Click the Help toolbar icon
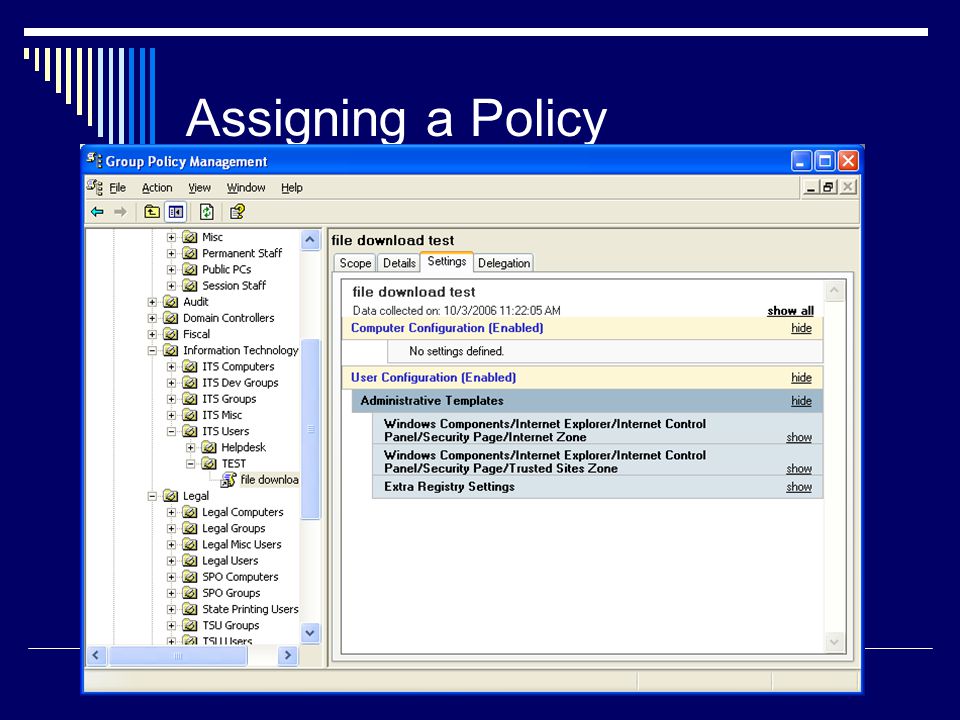The height and width of the screenshot is (720, 960). (237, 212)
